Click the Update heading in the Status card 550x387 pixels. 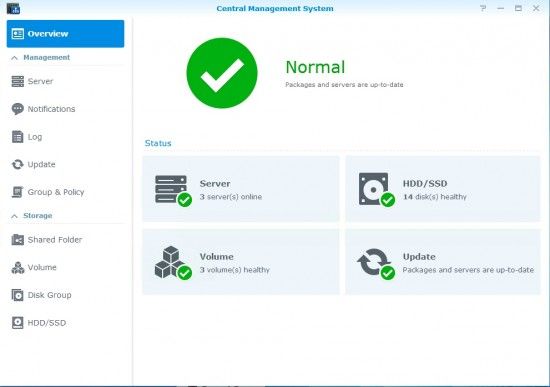pyautogui.click(x=419, y=256)
